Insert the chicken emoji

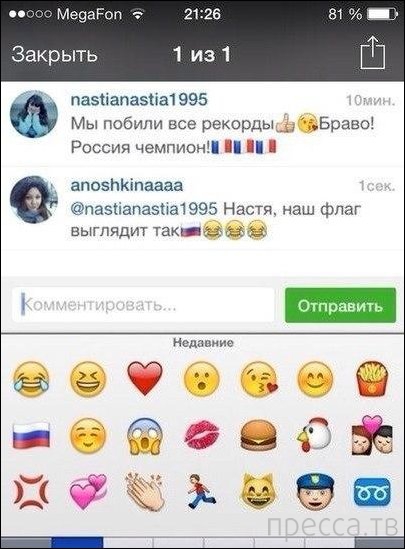coord(315,436)
